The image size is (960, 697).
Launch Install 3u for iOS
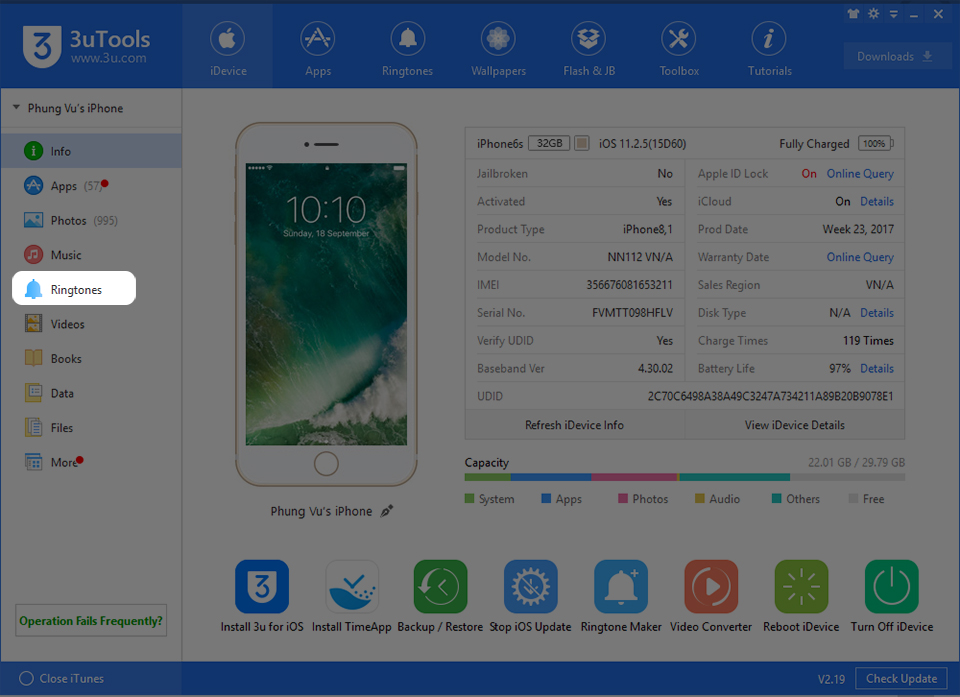[262, 596]
